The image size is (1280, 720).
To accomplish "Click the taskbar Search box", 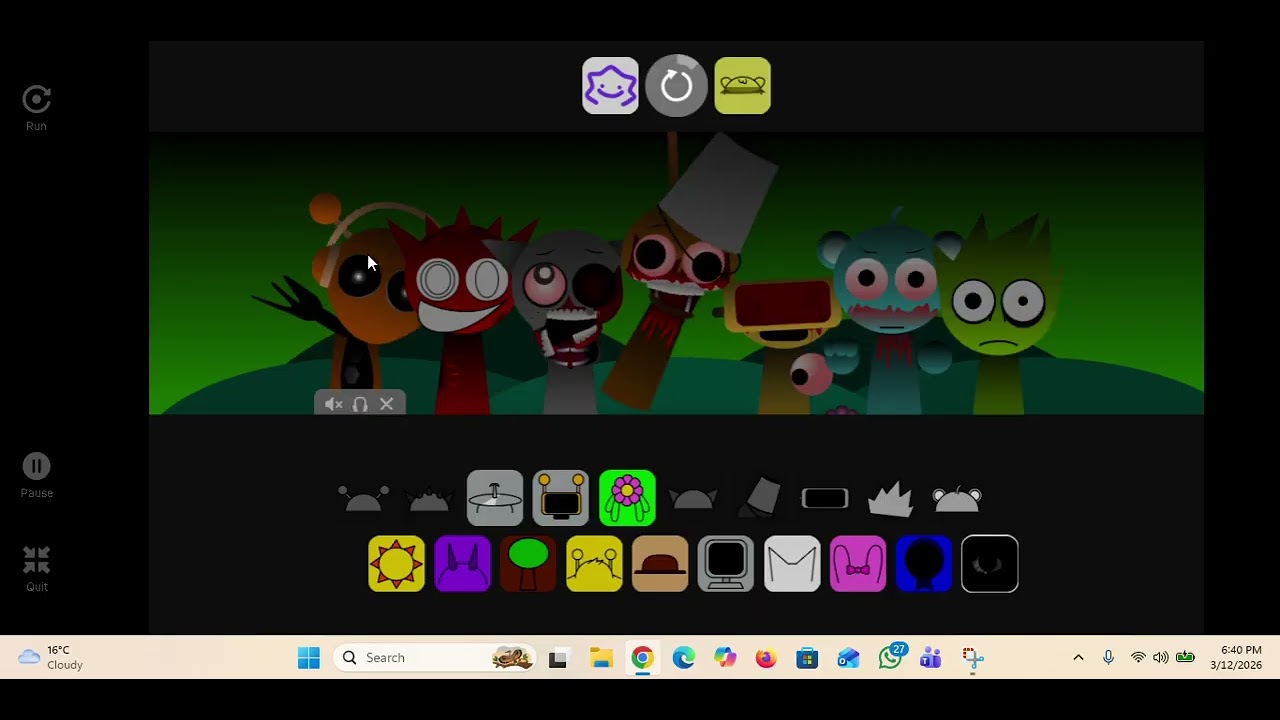I will click(437, 657).
